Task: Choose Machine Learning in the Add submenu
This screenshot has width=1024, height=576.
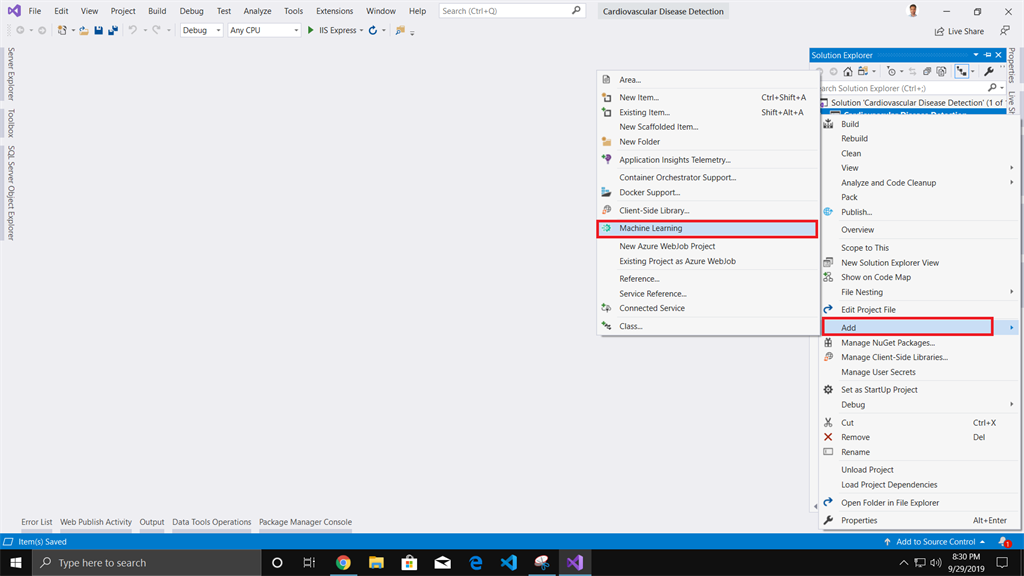Action: (x=707, y=229)
